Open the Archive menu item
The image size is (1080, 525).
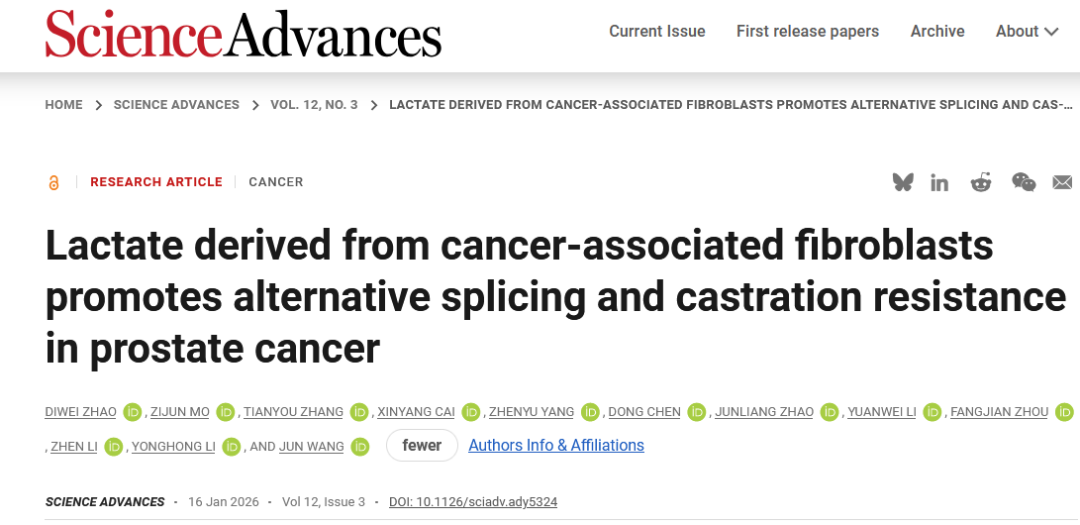(x=937, y=31)
